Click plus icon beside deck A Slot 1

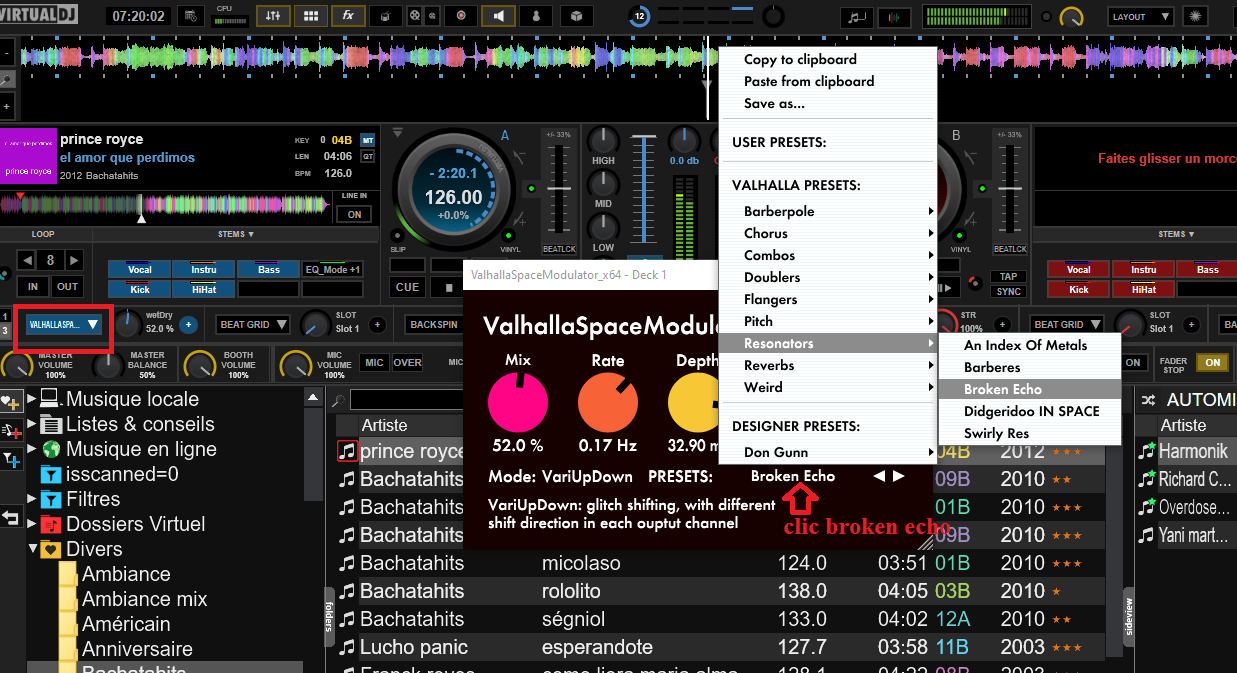[377, 324]
